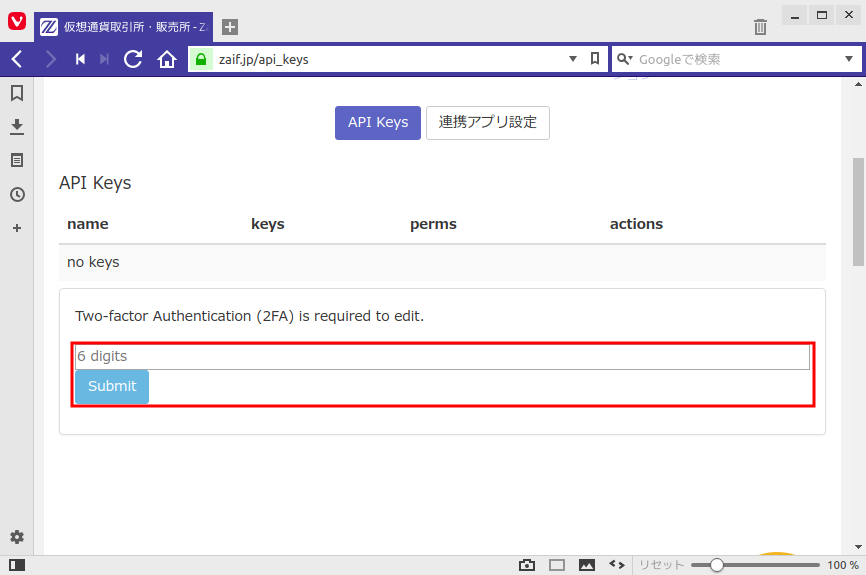Open the History panel in sidebar
The image size is (866, 575).
(x=17, y=194)
